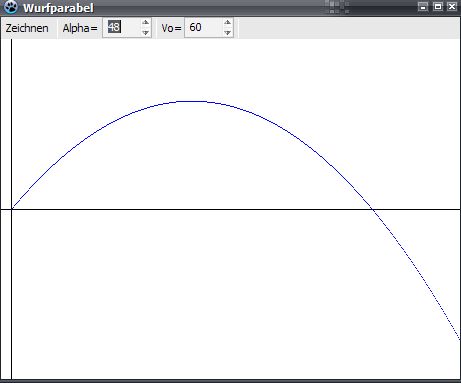
Task: Increase the Vo value with up arrow
Action: (227, 22)
